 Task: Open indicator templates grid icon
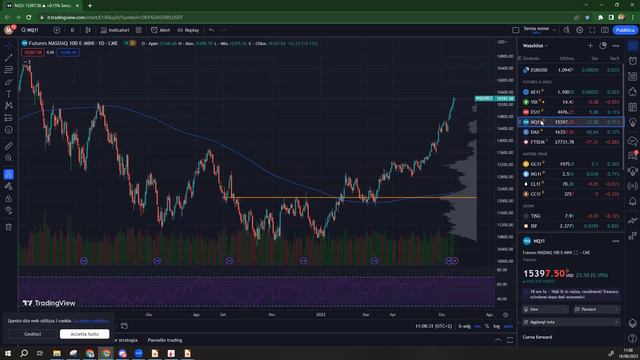139,30
